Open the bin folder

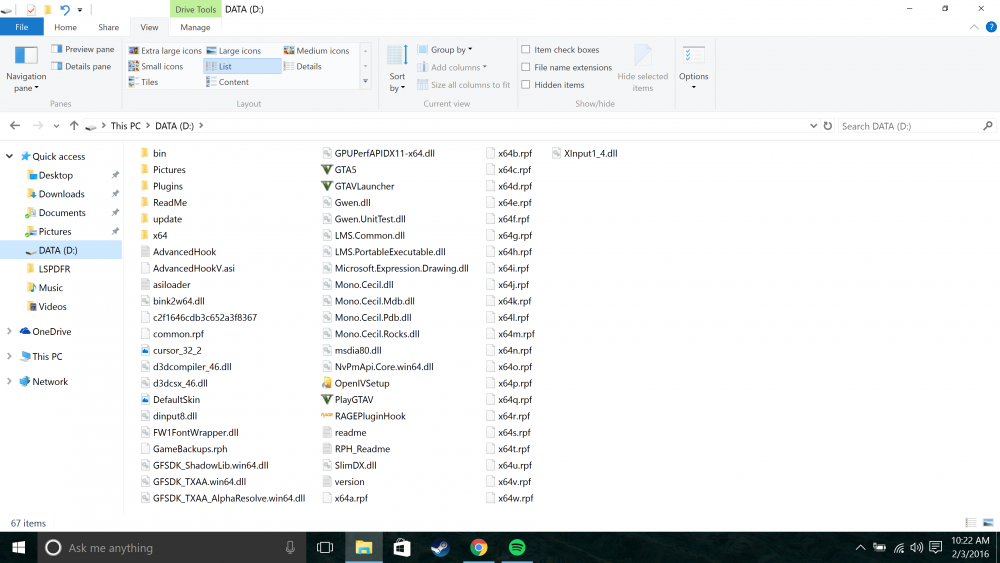(153, 153)
